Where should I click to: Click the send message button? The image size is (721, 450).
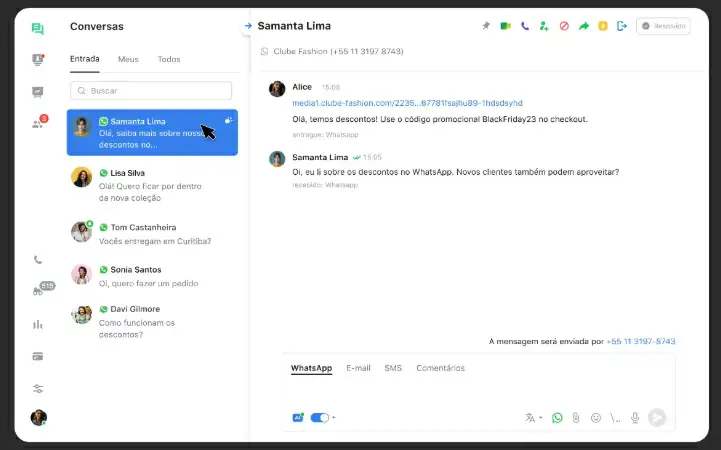coord(657,418)
